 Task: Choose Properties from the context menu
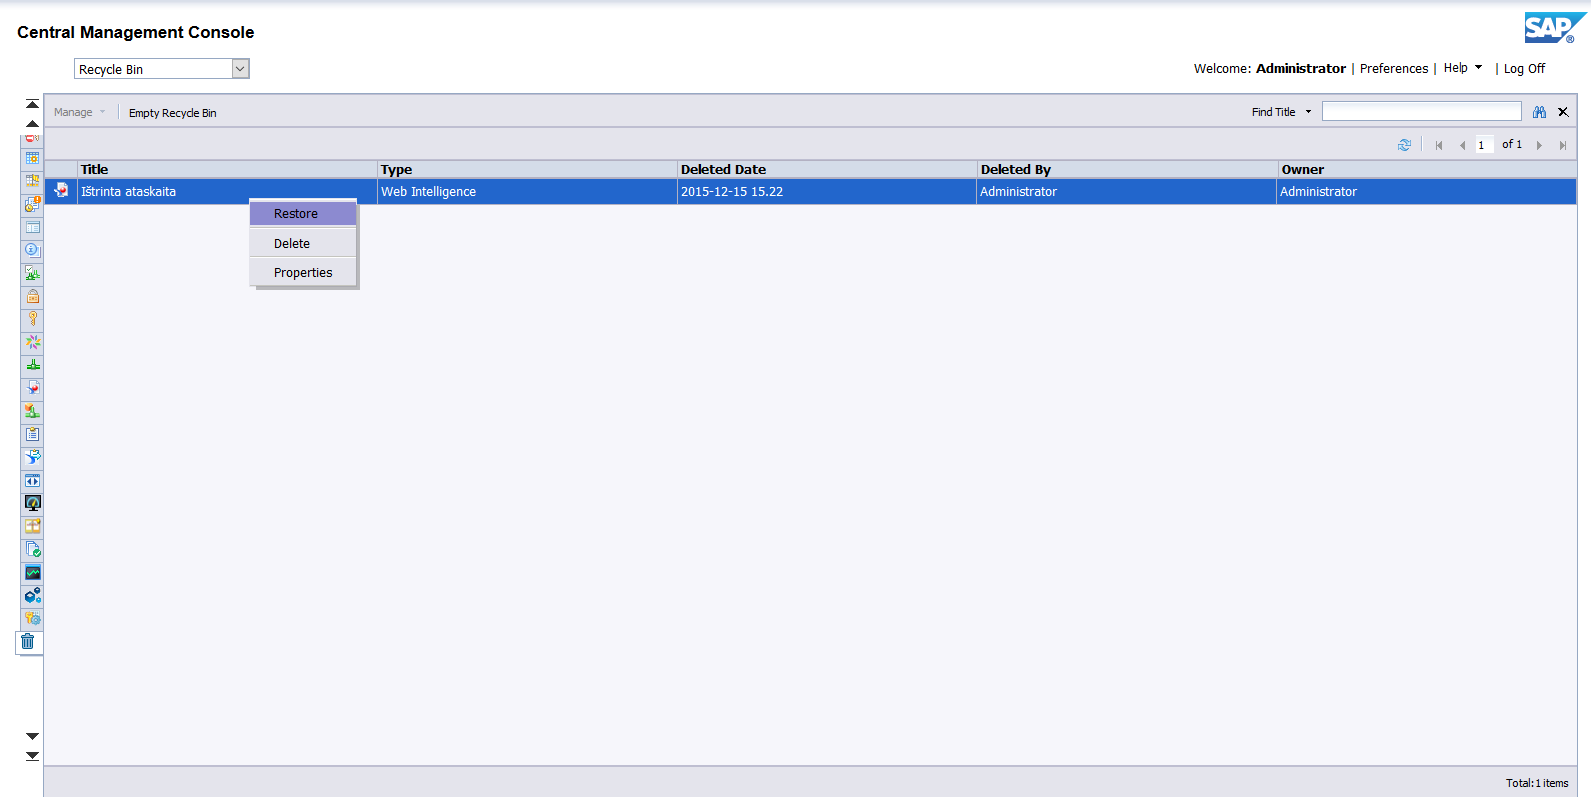(x=303, y=272)
